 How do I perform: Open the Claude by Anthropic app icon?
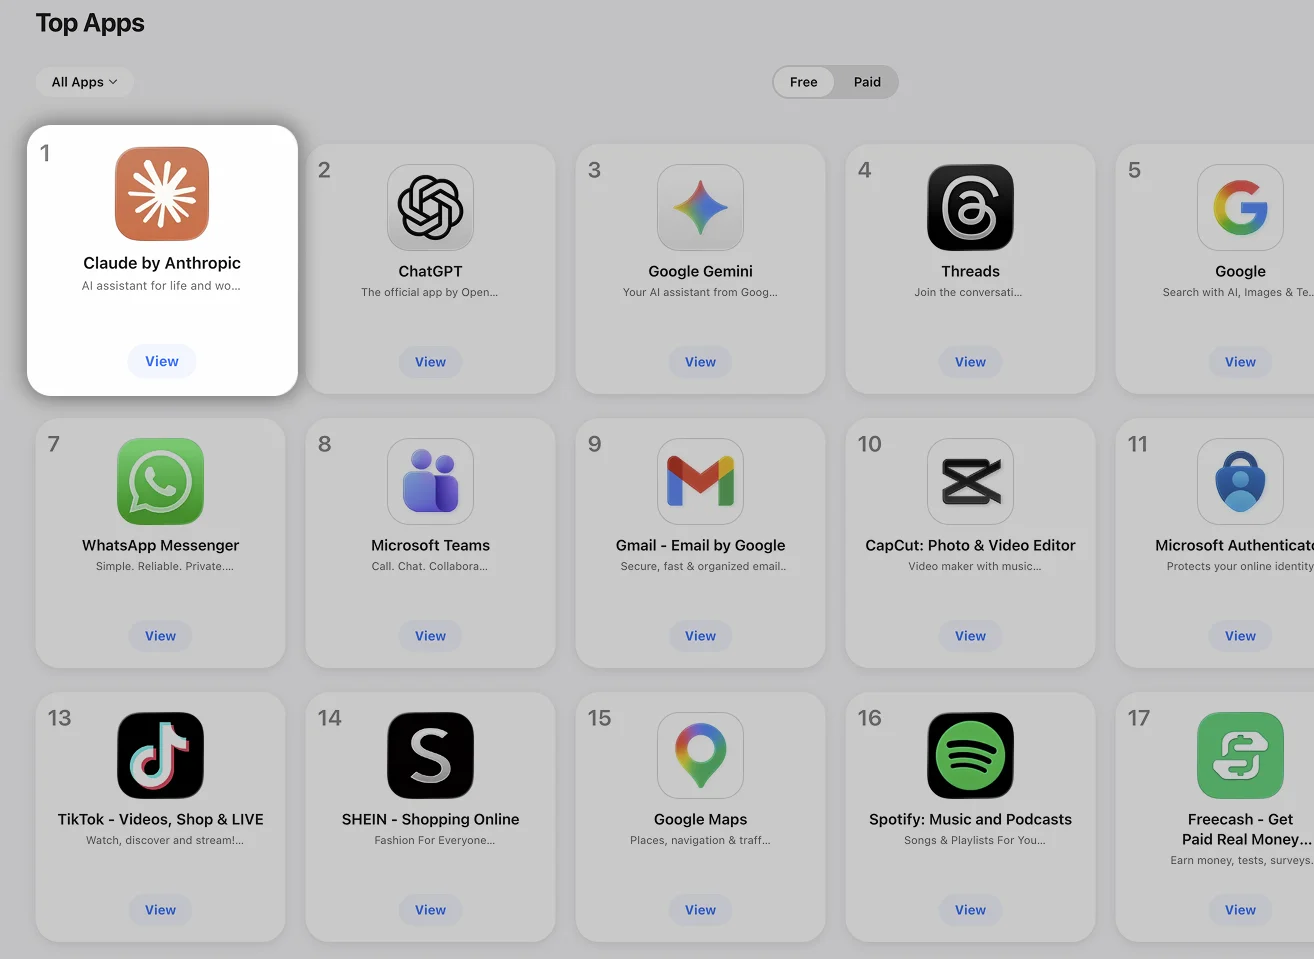click(162, 194)
